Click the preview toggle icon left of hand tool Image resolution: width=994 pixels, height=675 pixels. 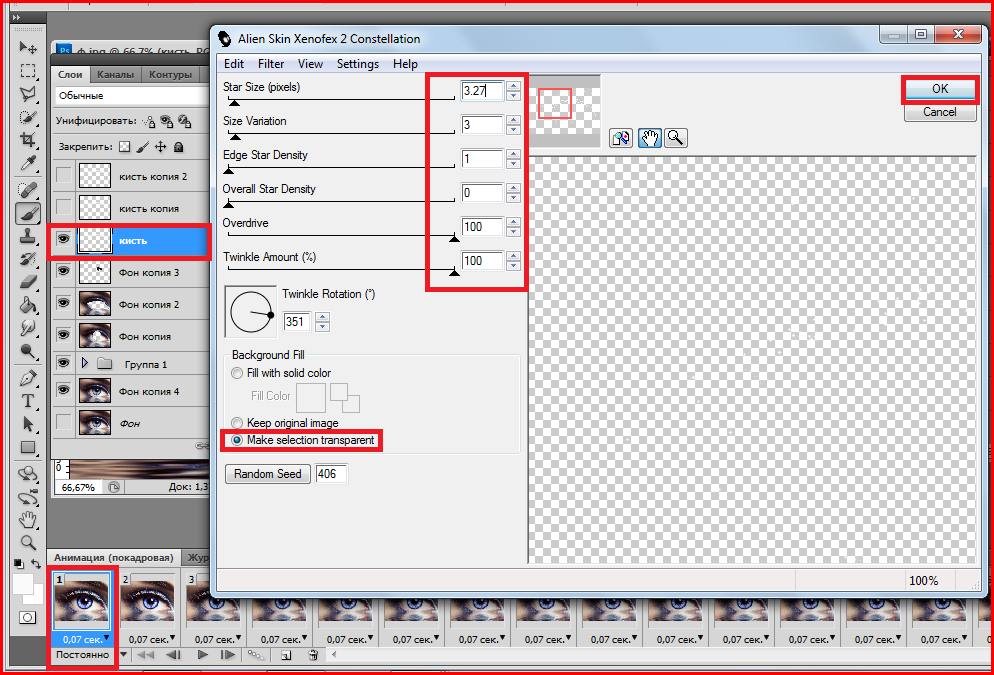tap(621, 138)
